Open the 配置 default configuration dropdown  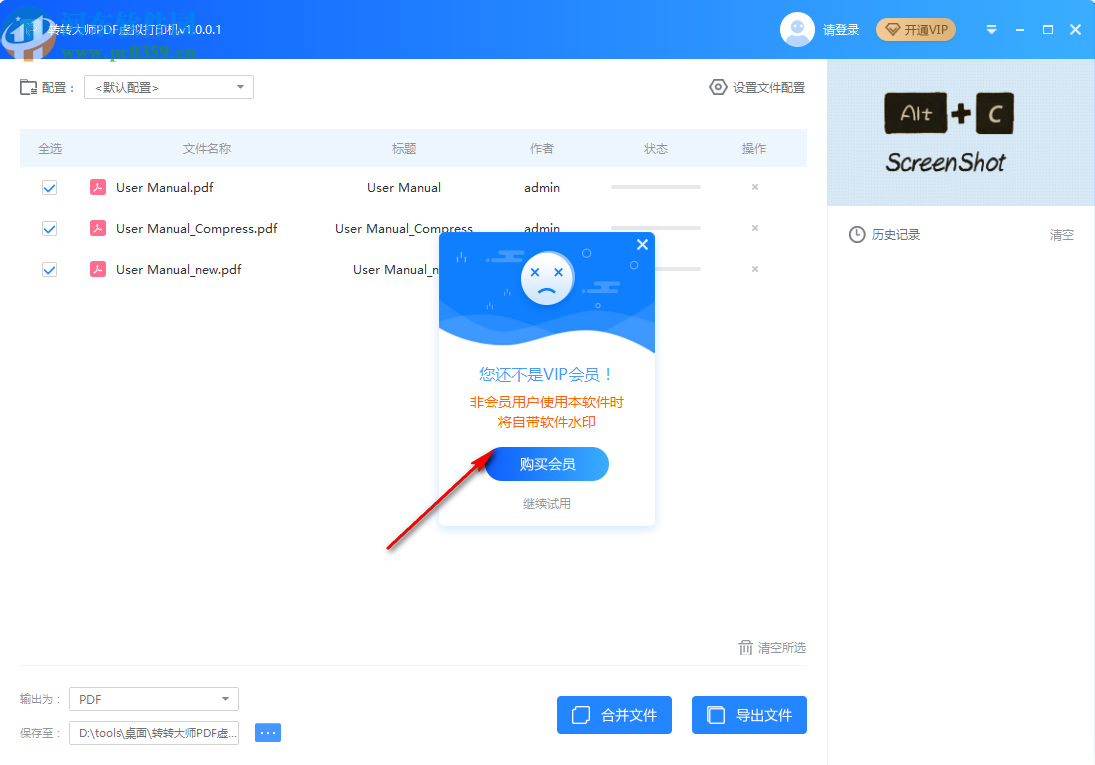[x=169, y=87]
